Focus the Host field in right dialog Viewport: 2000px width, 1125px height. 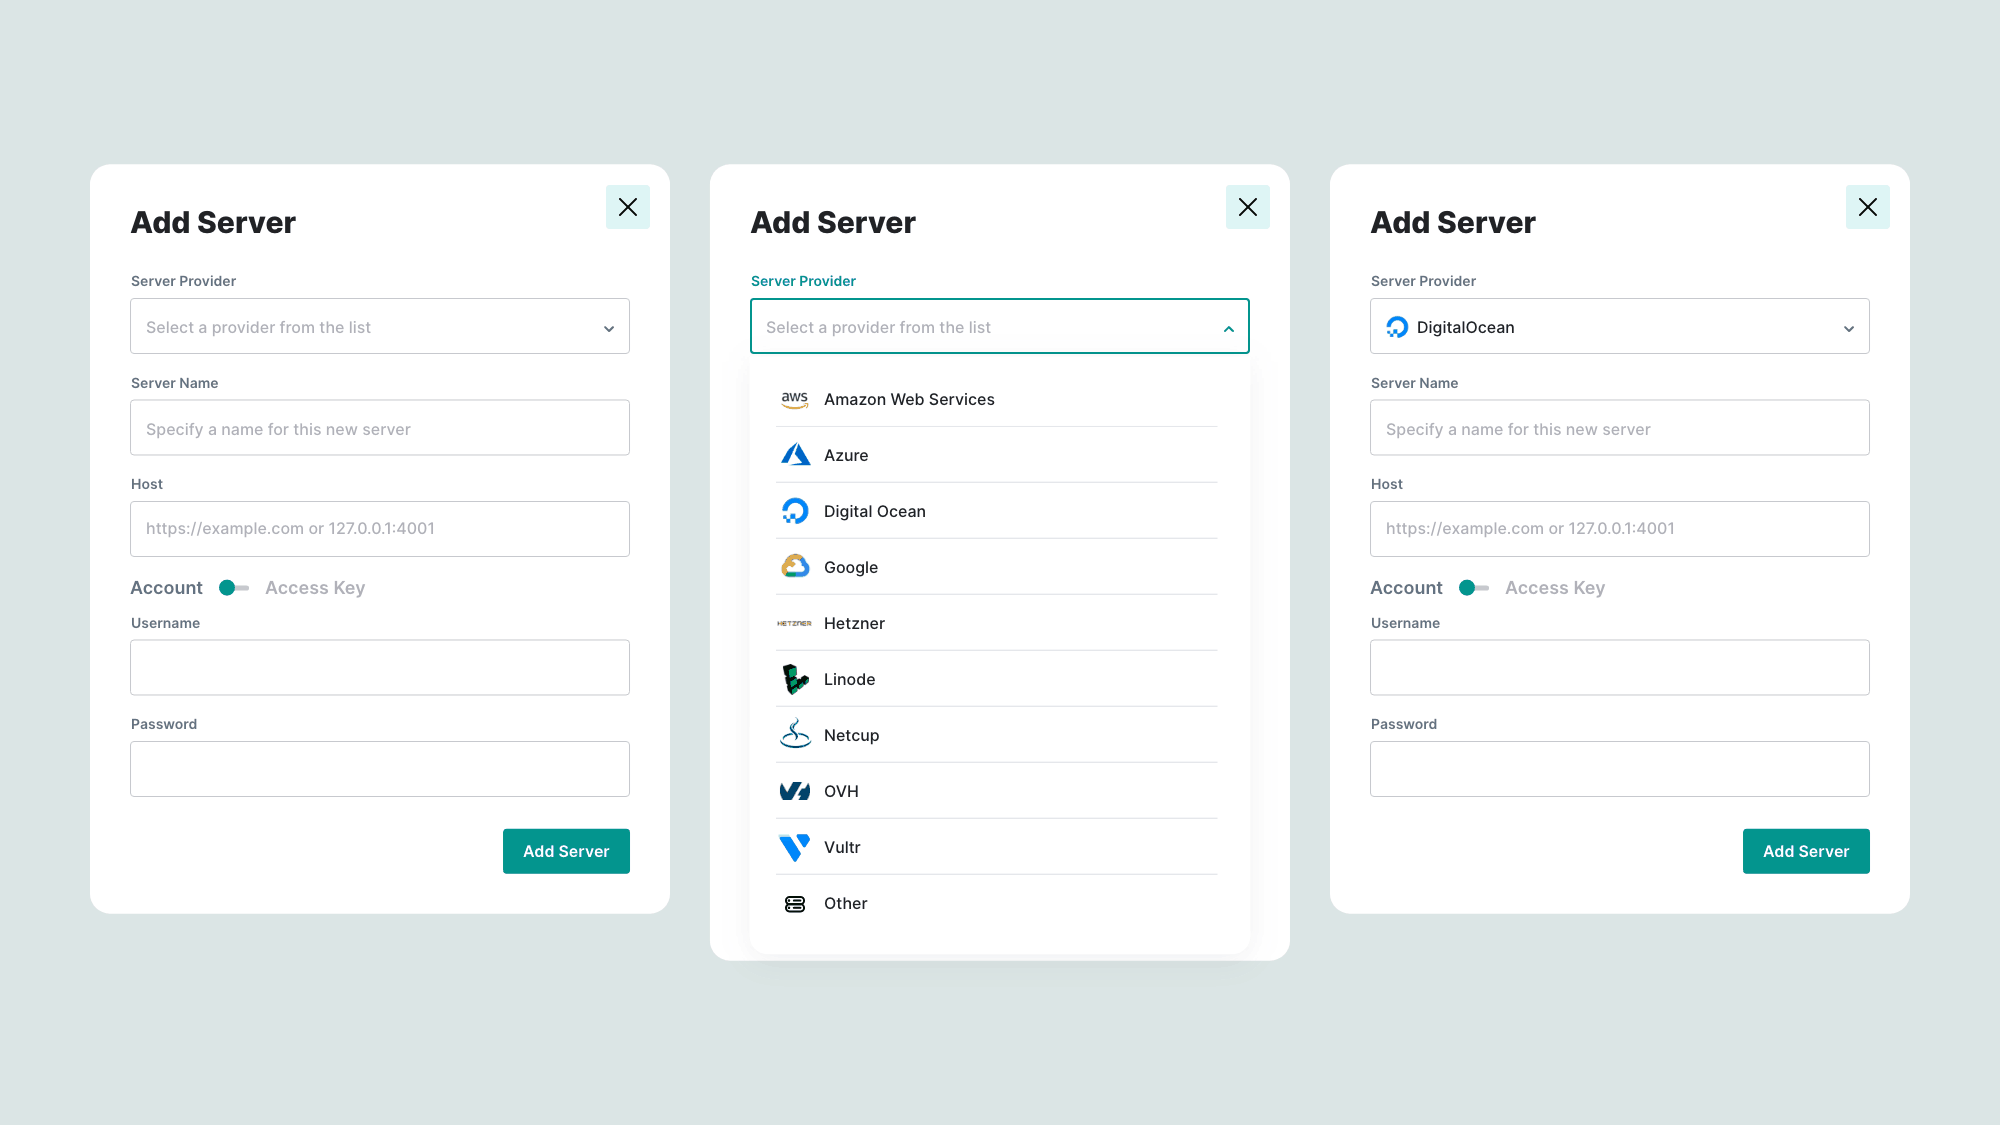(1620, 529)
